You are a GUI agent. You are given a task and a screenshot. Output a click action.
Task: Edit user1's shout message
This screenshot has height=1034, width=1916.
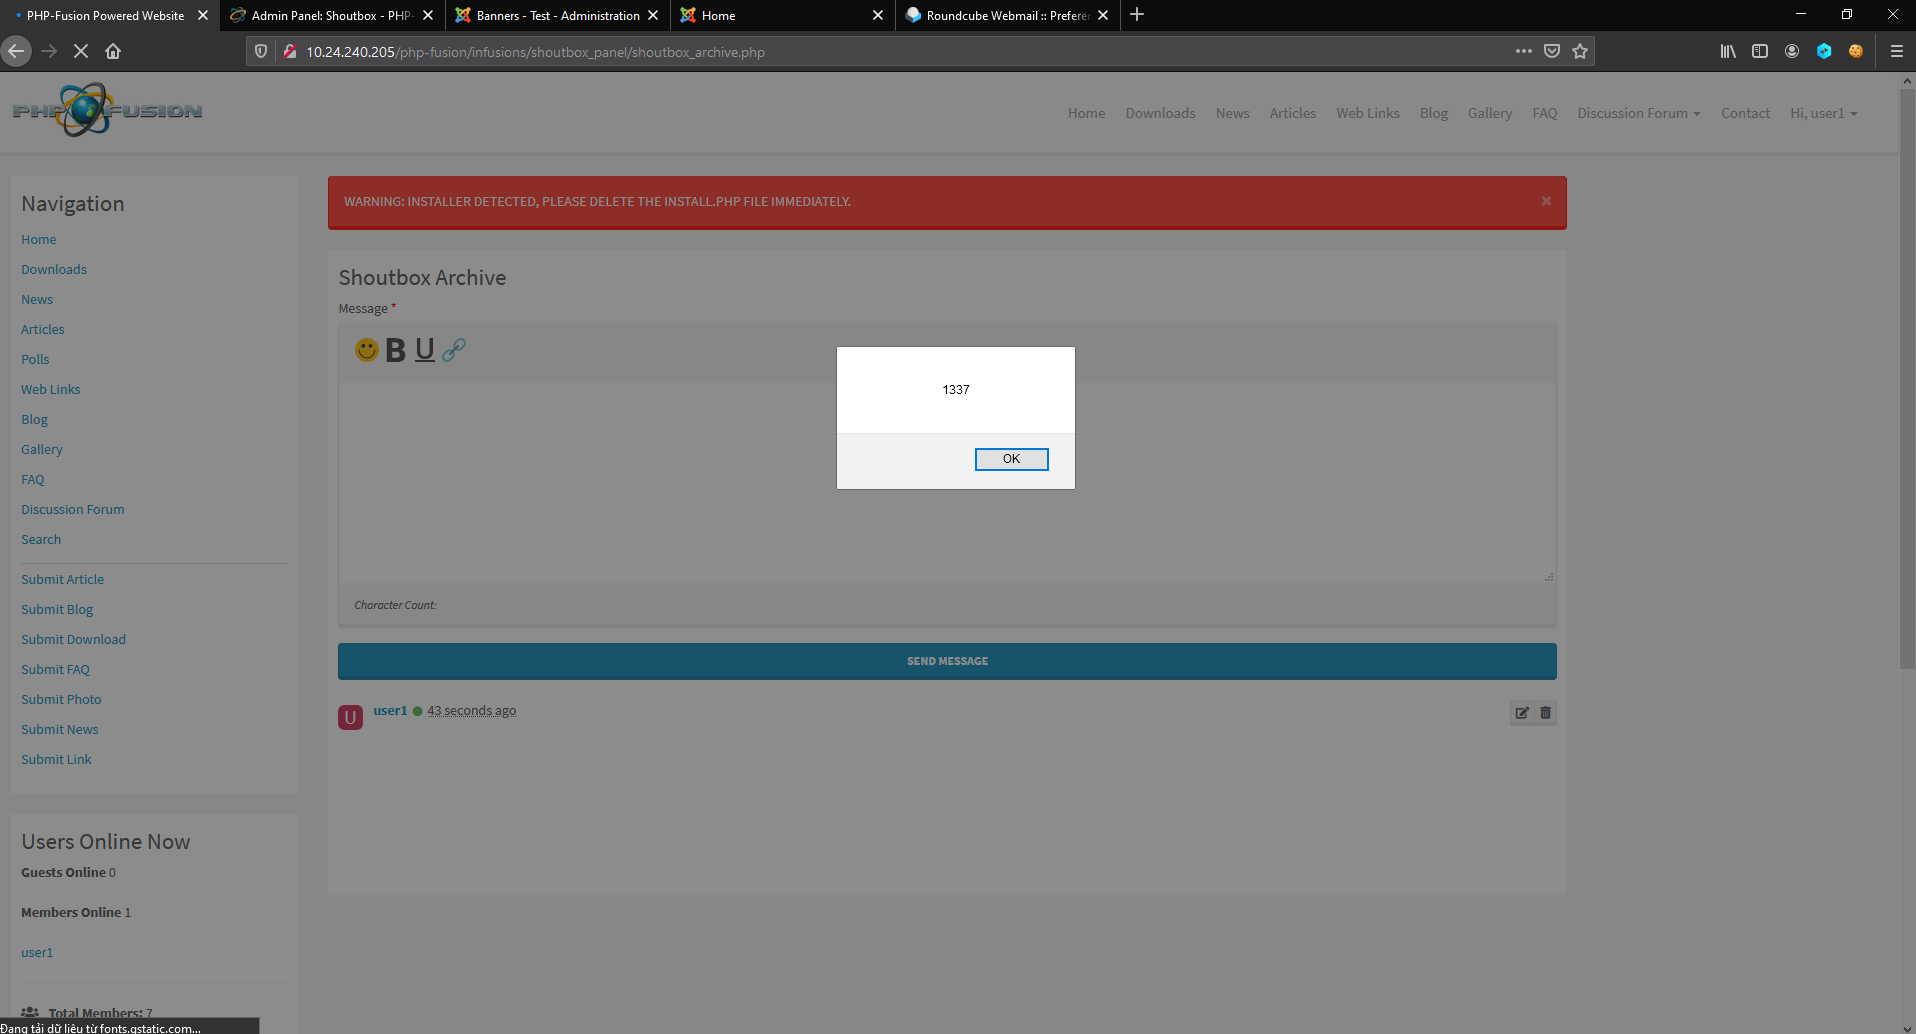(x=1522, y=713)
